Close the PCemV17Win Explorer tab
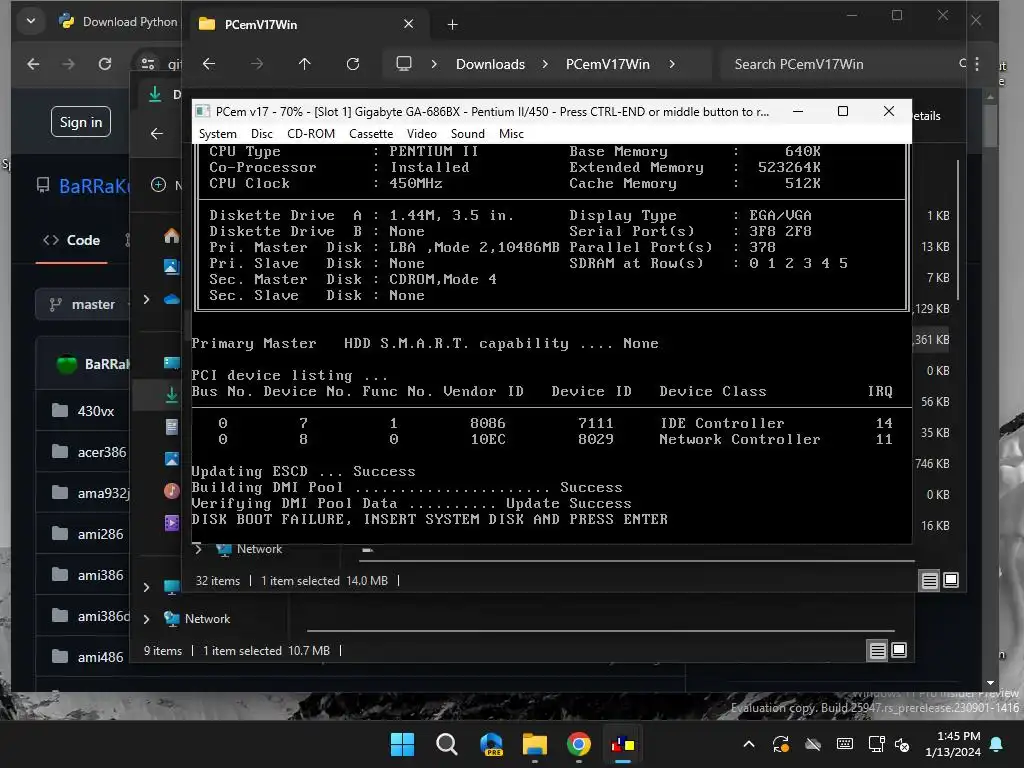 tap(409, 24)
